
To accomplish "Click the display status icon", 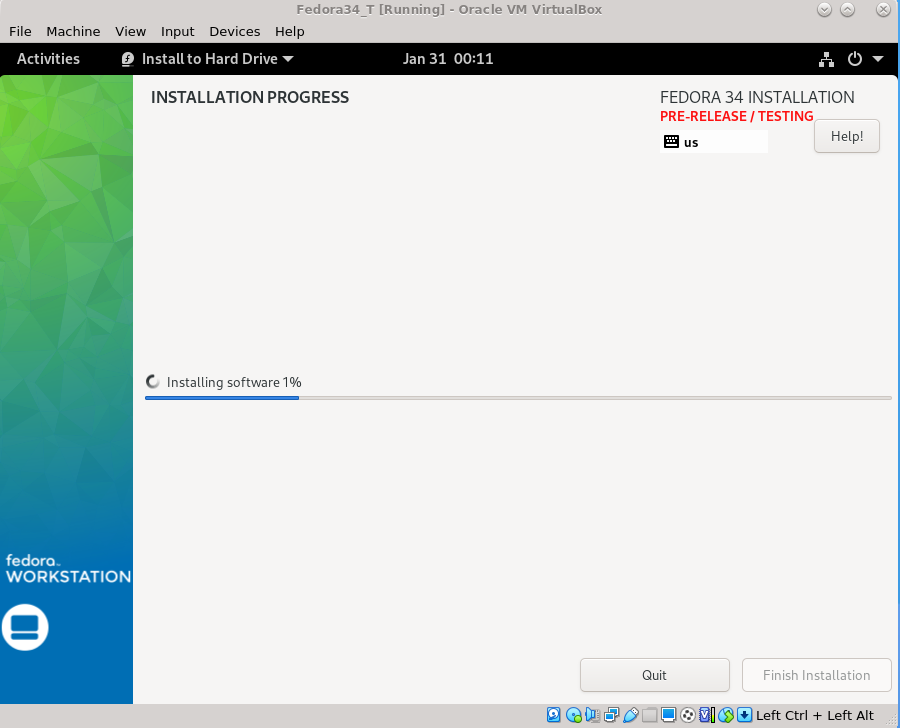I will [x=668, y=715].
